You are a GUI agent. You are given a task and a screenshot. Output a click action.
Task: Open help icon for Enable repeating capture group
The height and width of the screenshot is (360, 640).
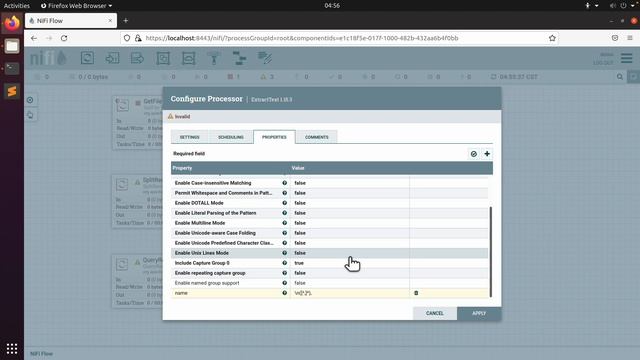click(284, 273)
